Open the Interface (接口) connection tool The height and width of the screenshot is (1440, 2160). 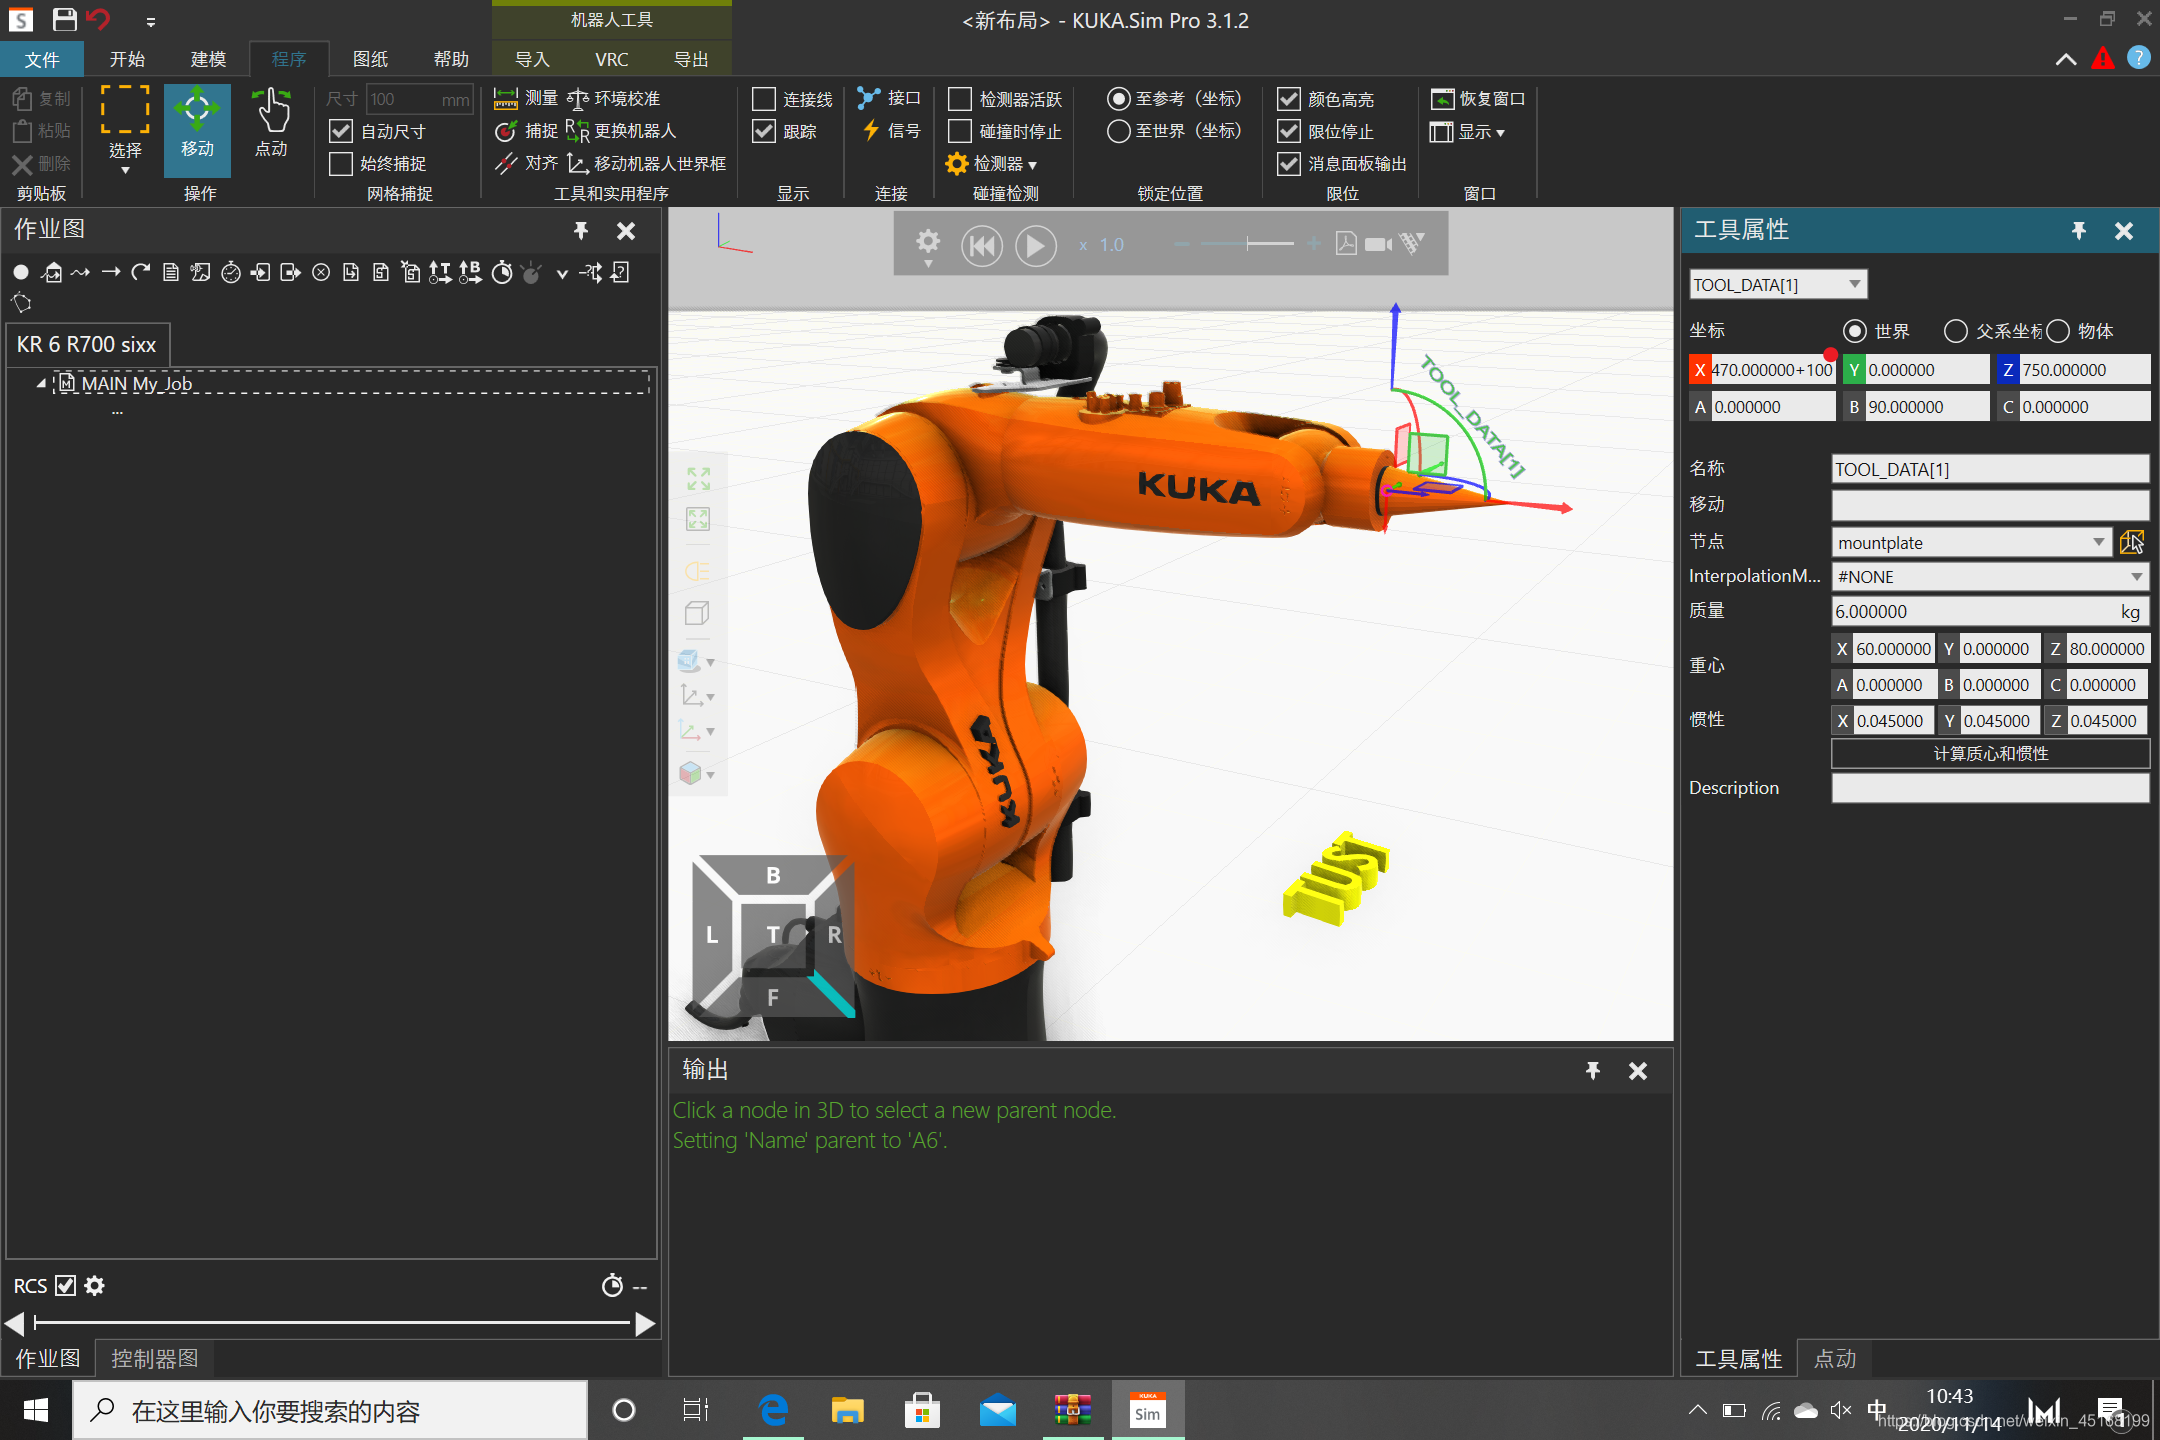(869, 98)
